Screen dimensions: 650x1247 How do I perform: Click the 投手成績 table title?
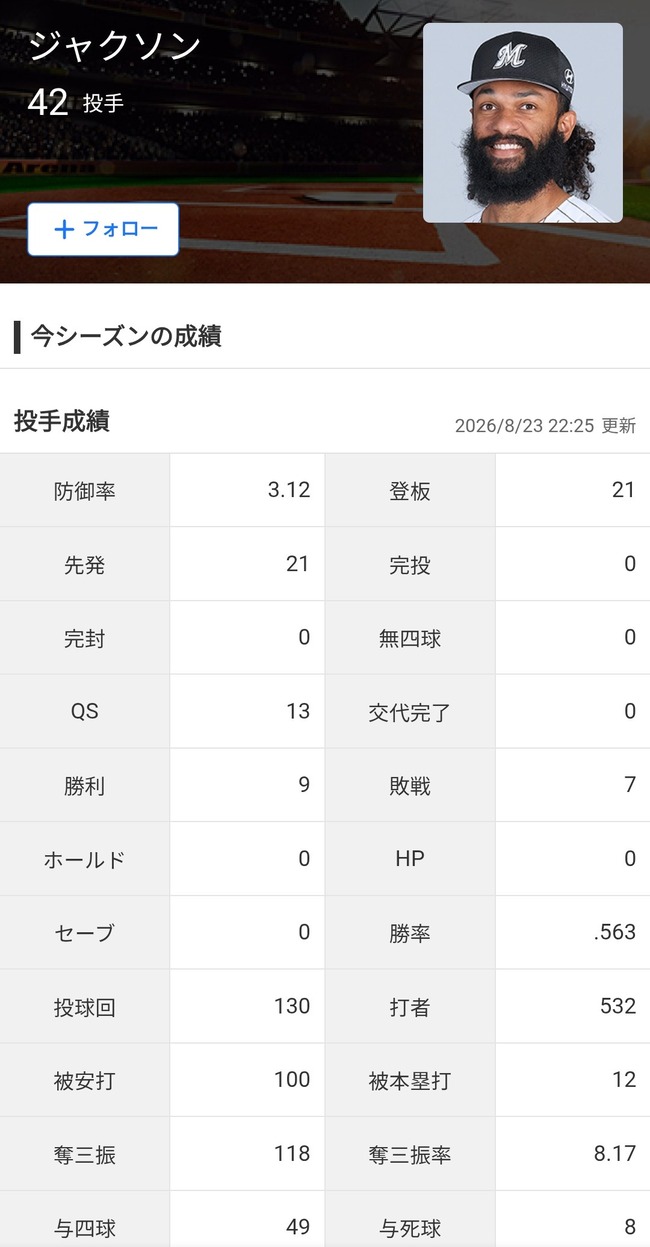point(62,421)
